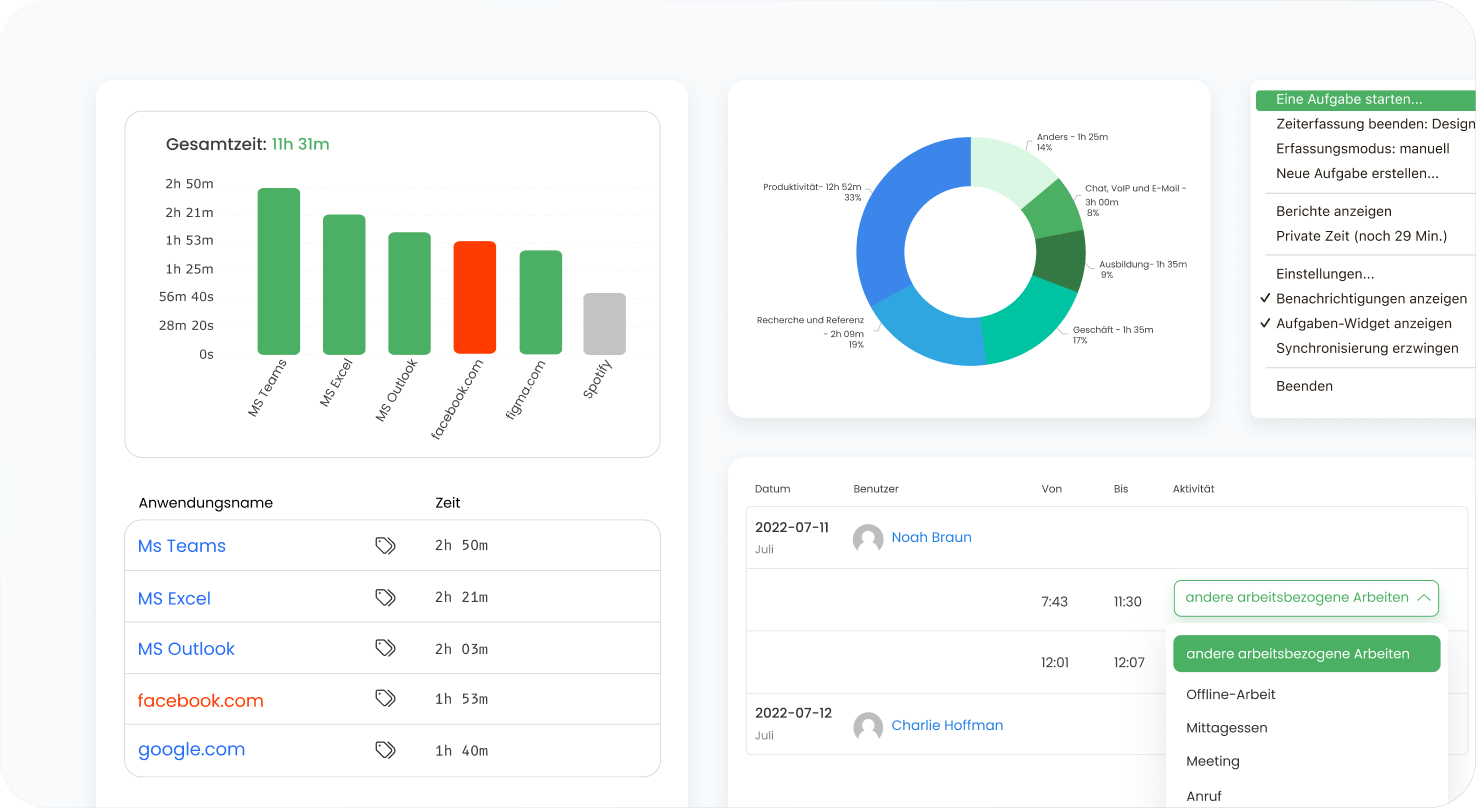Click Berichte anzeigen in the menu
The height and width of the screenshot is (808, 1476).
point(1333,212)
